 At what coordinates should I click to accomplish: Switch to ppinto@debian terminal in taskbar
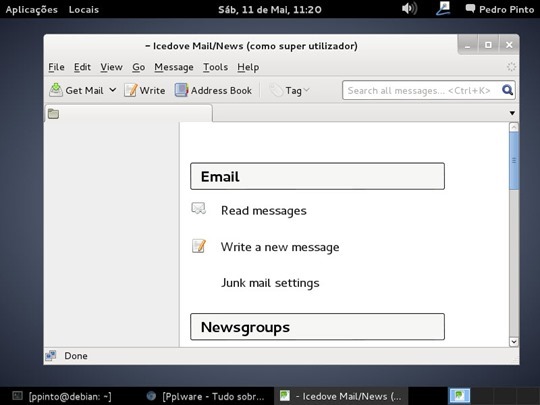[x=62, y=396]
